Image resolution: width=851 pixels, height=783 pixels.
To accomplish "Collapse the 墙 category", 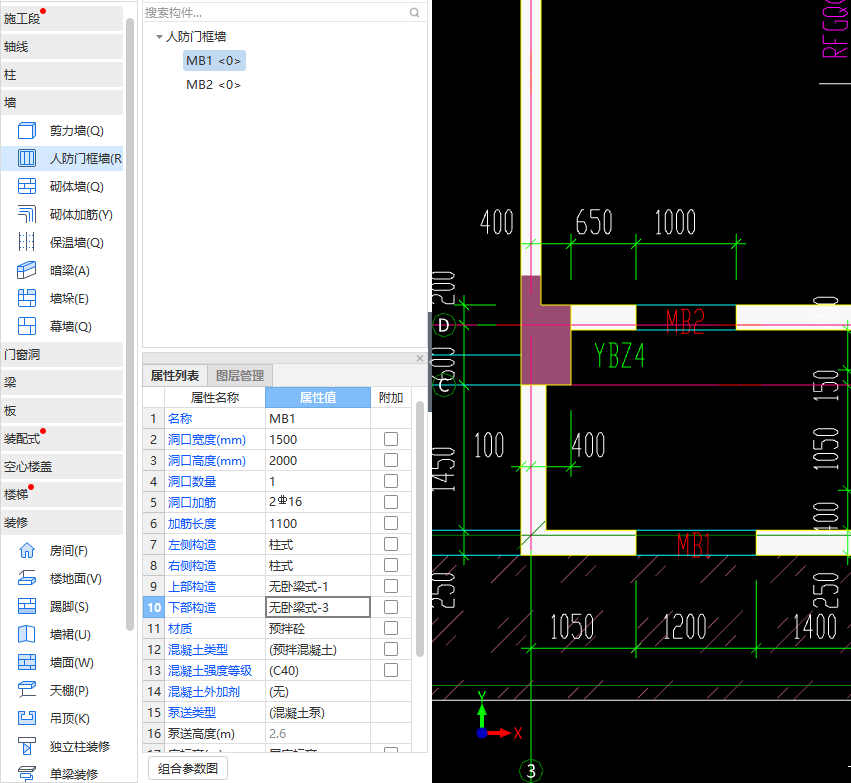I will (62, 103).
